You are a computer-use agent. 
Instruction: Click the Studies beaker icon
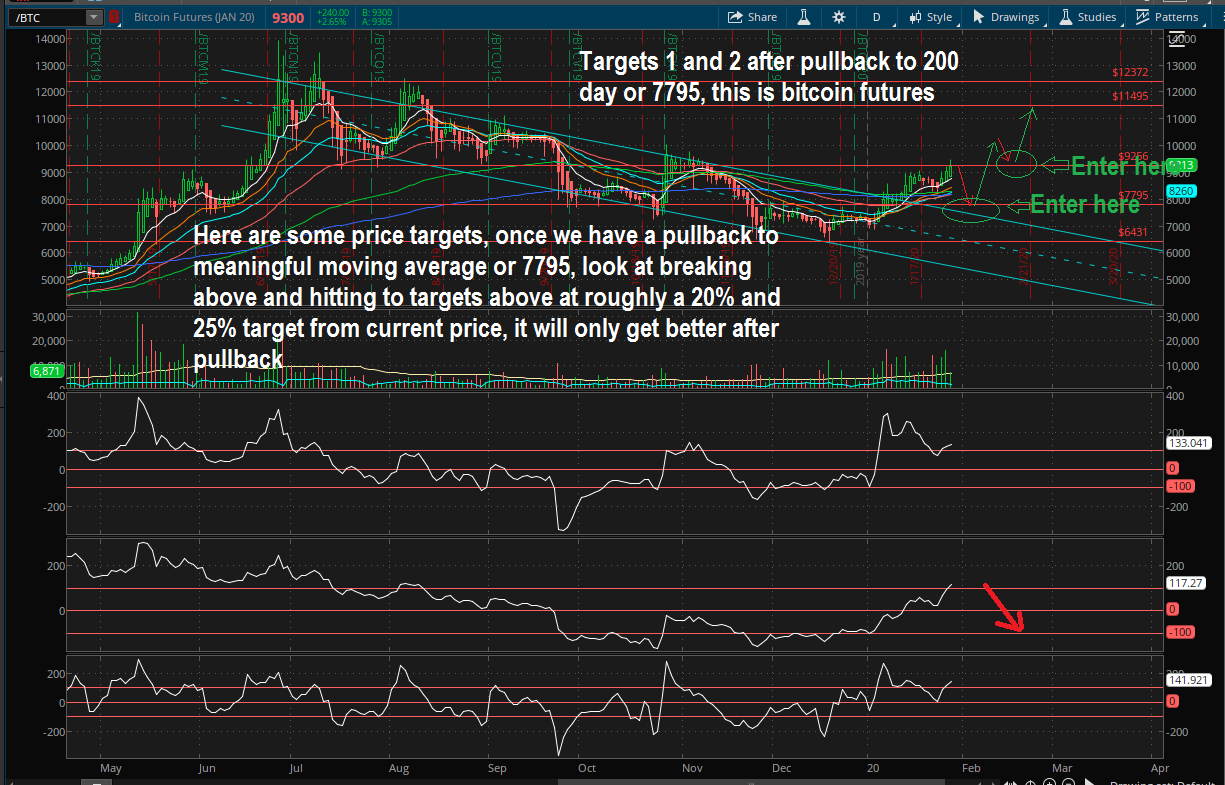click(x=1066, y=17)
